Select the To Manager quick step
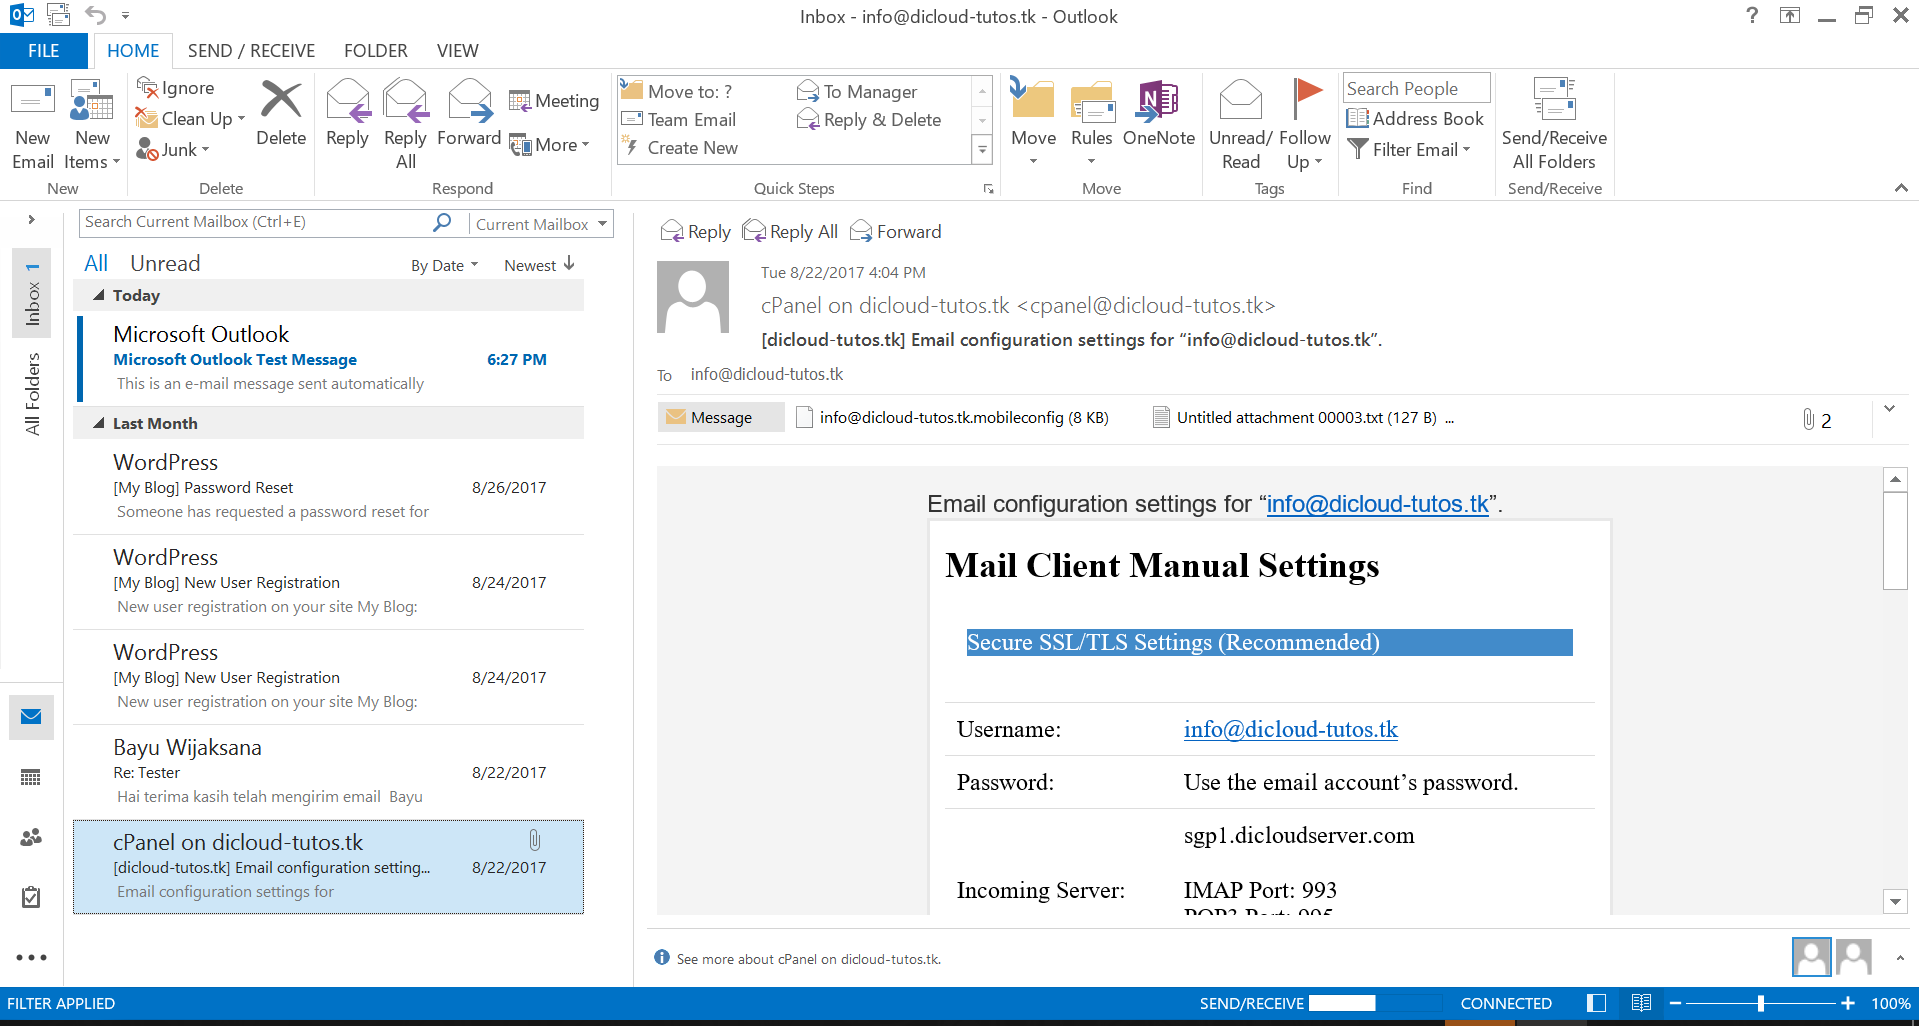 point(857,91)
